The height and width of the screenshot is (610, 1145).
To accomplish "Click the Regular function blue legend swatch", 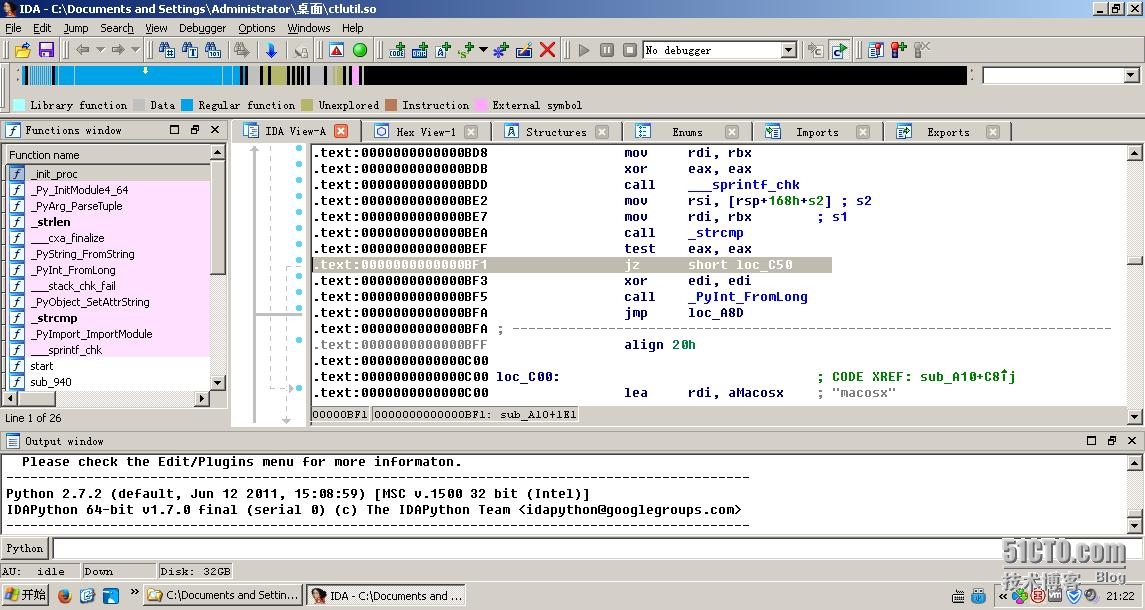I will pos(187,105).
